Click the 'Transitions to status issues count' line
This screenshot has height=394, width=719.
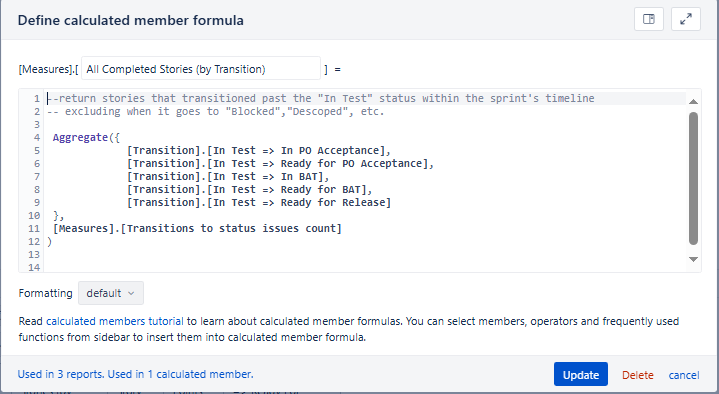[197, 228]
